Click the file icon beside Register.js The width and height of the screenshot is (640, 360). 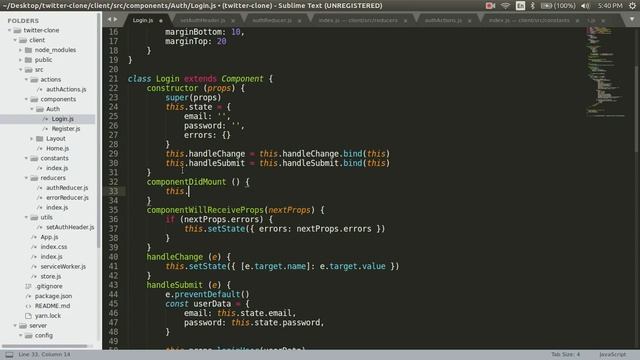(45, 129)
